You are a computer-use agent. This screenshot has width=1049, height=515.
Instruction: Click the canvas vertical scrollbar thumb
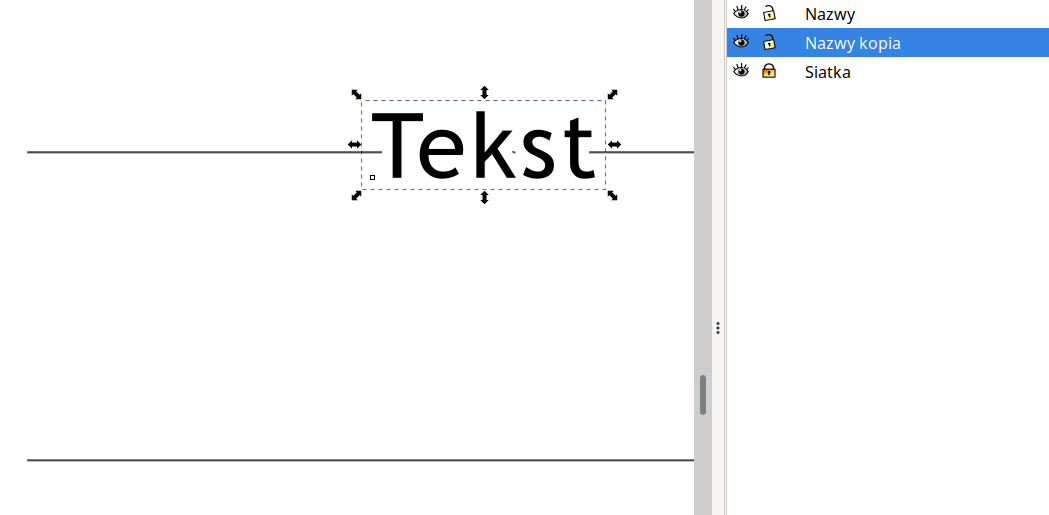point(703,395)
